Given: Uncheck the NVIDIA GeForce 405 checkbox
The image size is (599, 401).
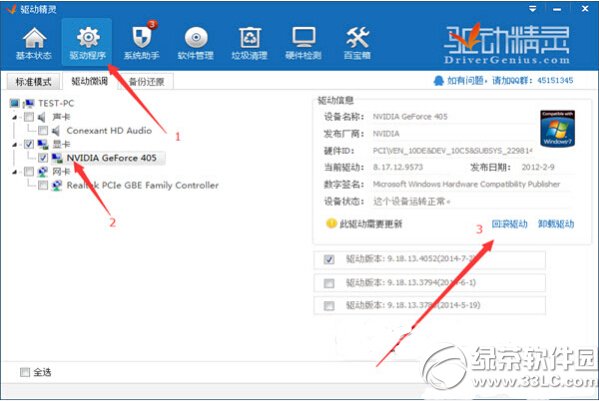Looking at the screenshot, I should tap(43, 158).
